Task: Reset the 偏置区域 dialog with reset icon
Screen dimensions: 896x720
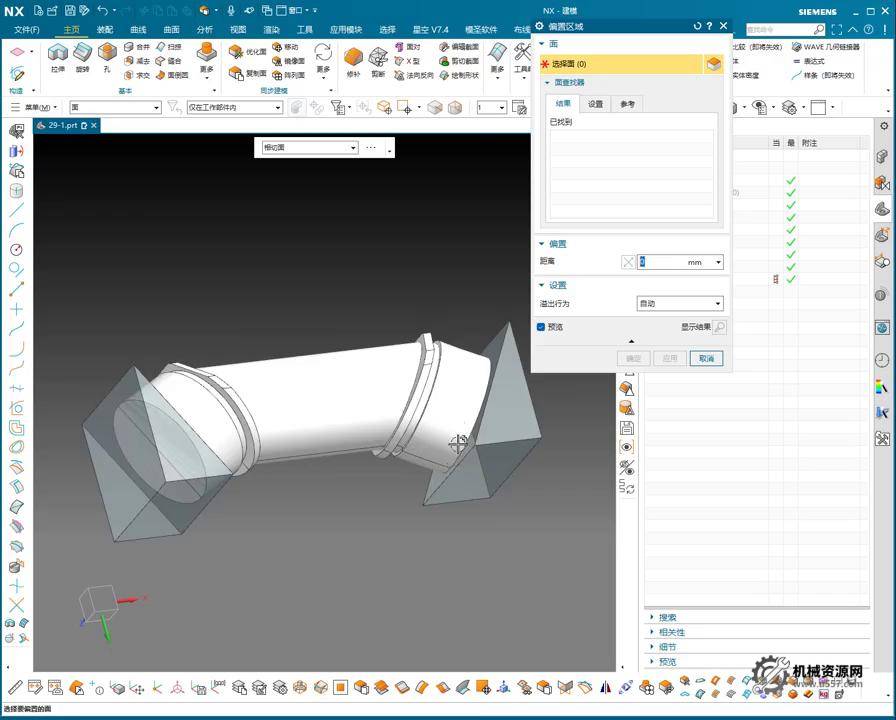Action: pyautogui.click(x=697, y=26)
